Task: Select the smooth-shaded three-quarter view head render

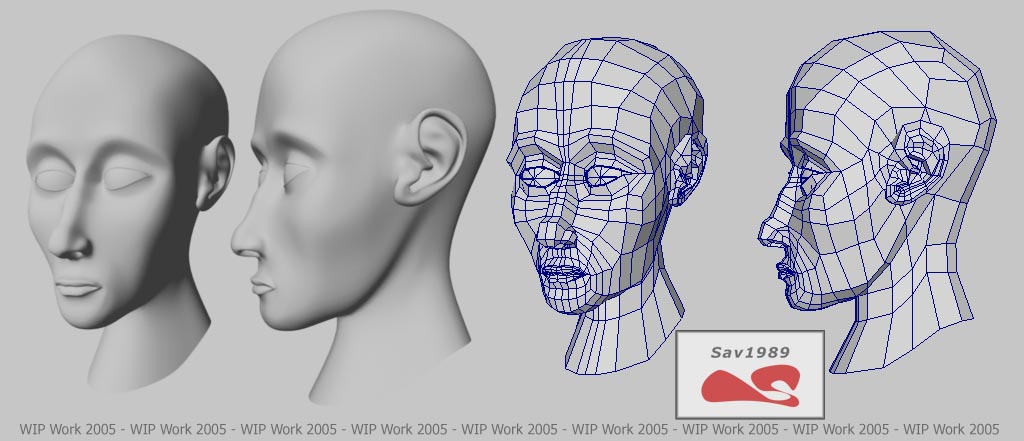Action: 131,212
